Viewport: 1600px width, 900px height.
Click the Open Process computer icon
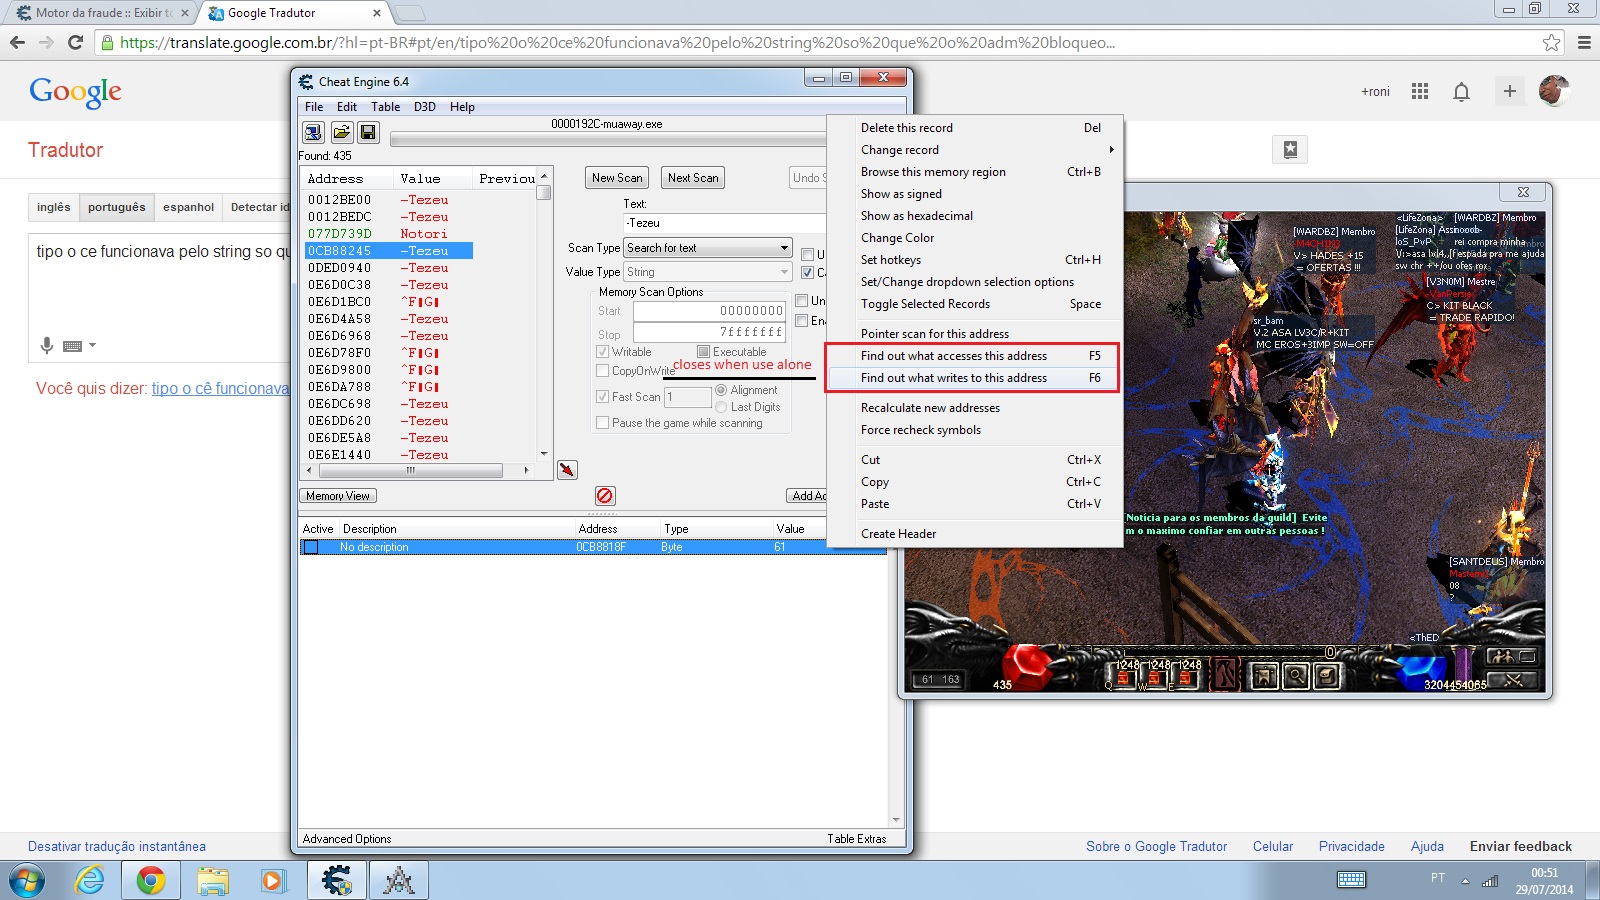point(313,133)
